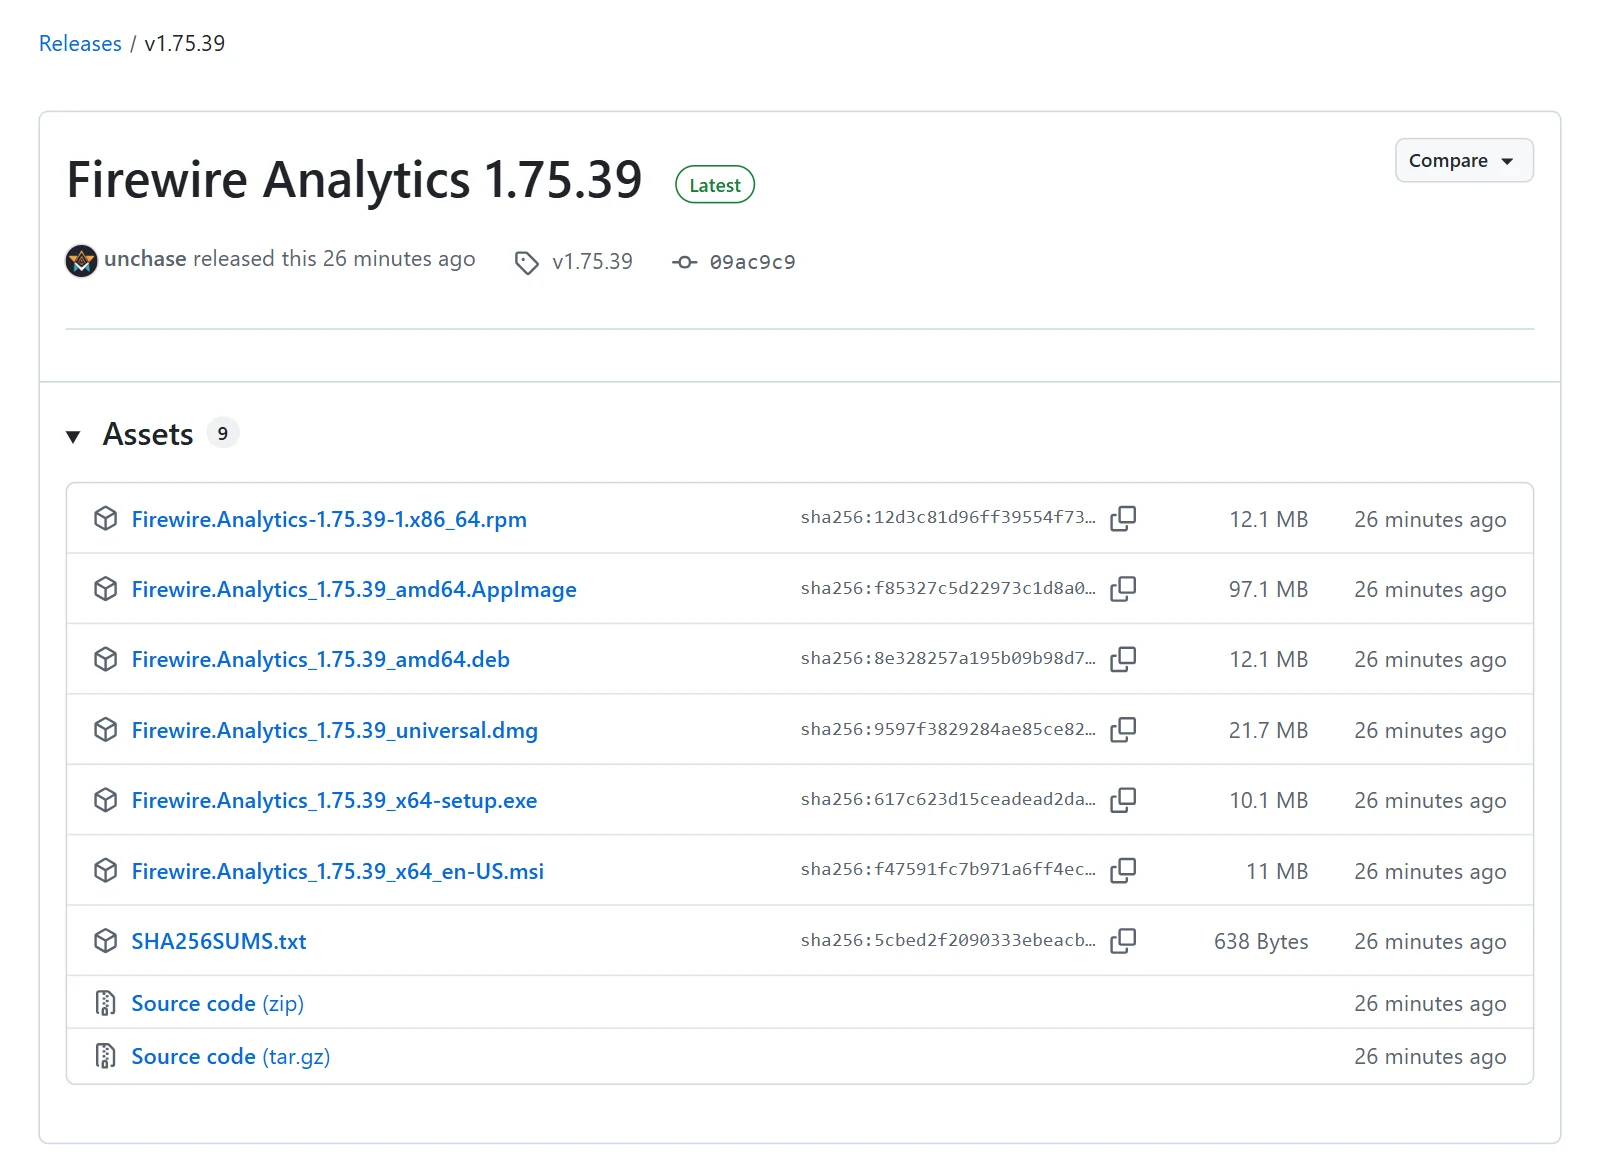This screenshot has height=1168, width=1600.
Task: Download Firewire.Analytics_1.75.39_x64-setup.exe
Action: pyautogui.click(x=334, y=800)
